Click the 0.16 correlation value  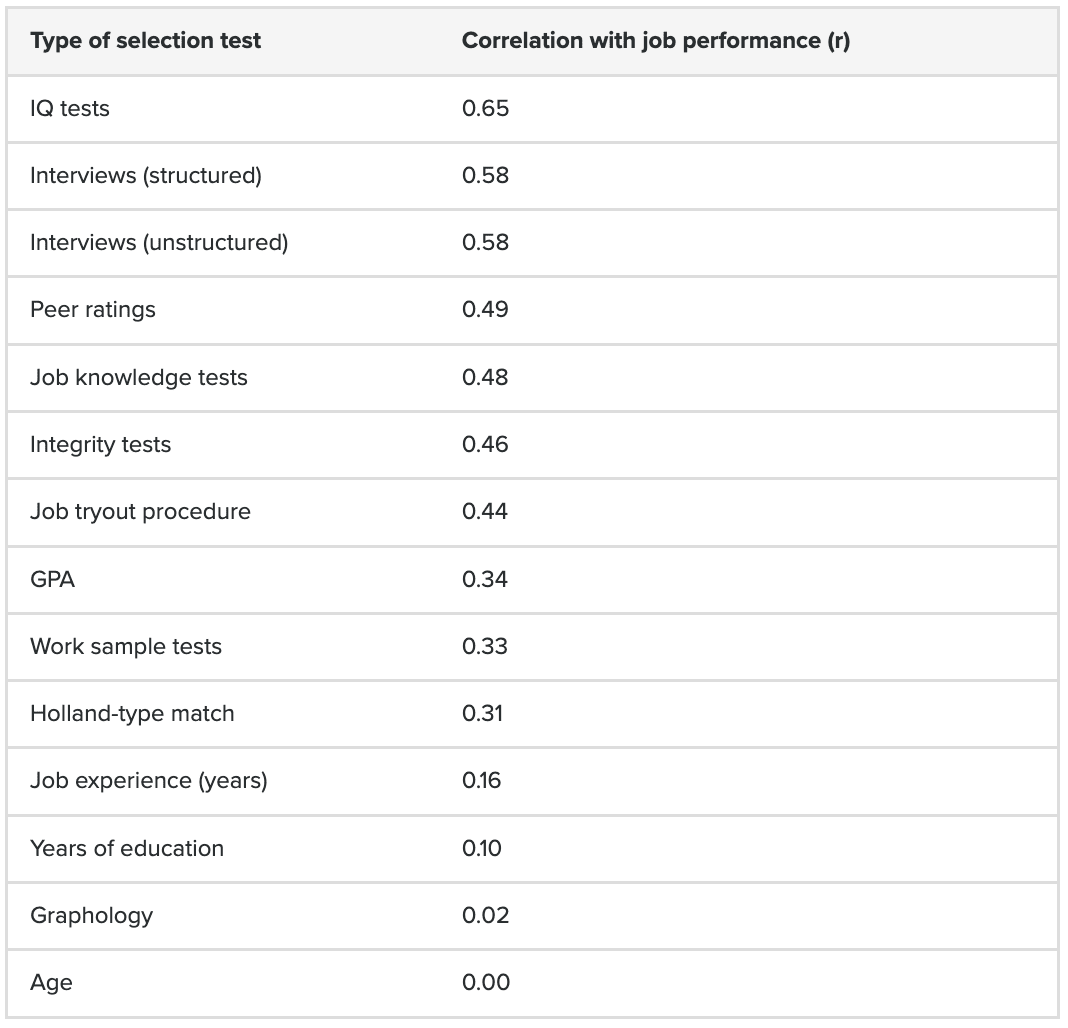click(x=482, y=780)
